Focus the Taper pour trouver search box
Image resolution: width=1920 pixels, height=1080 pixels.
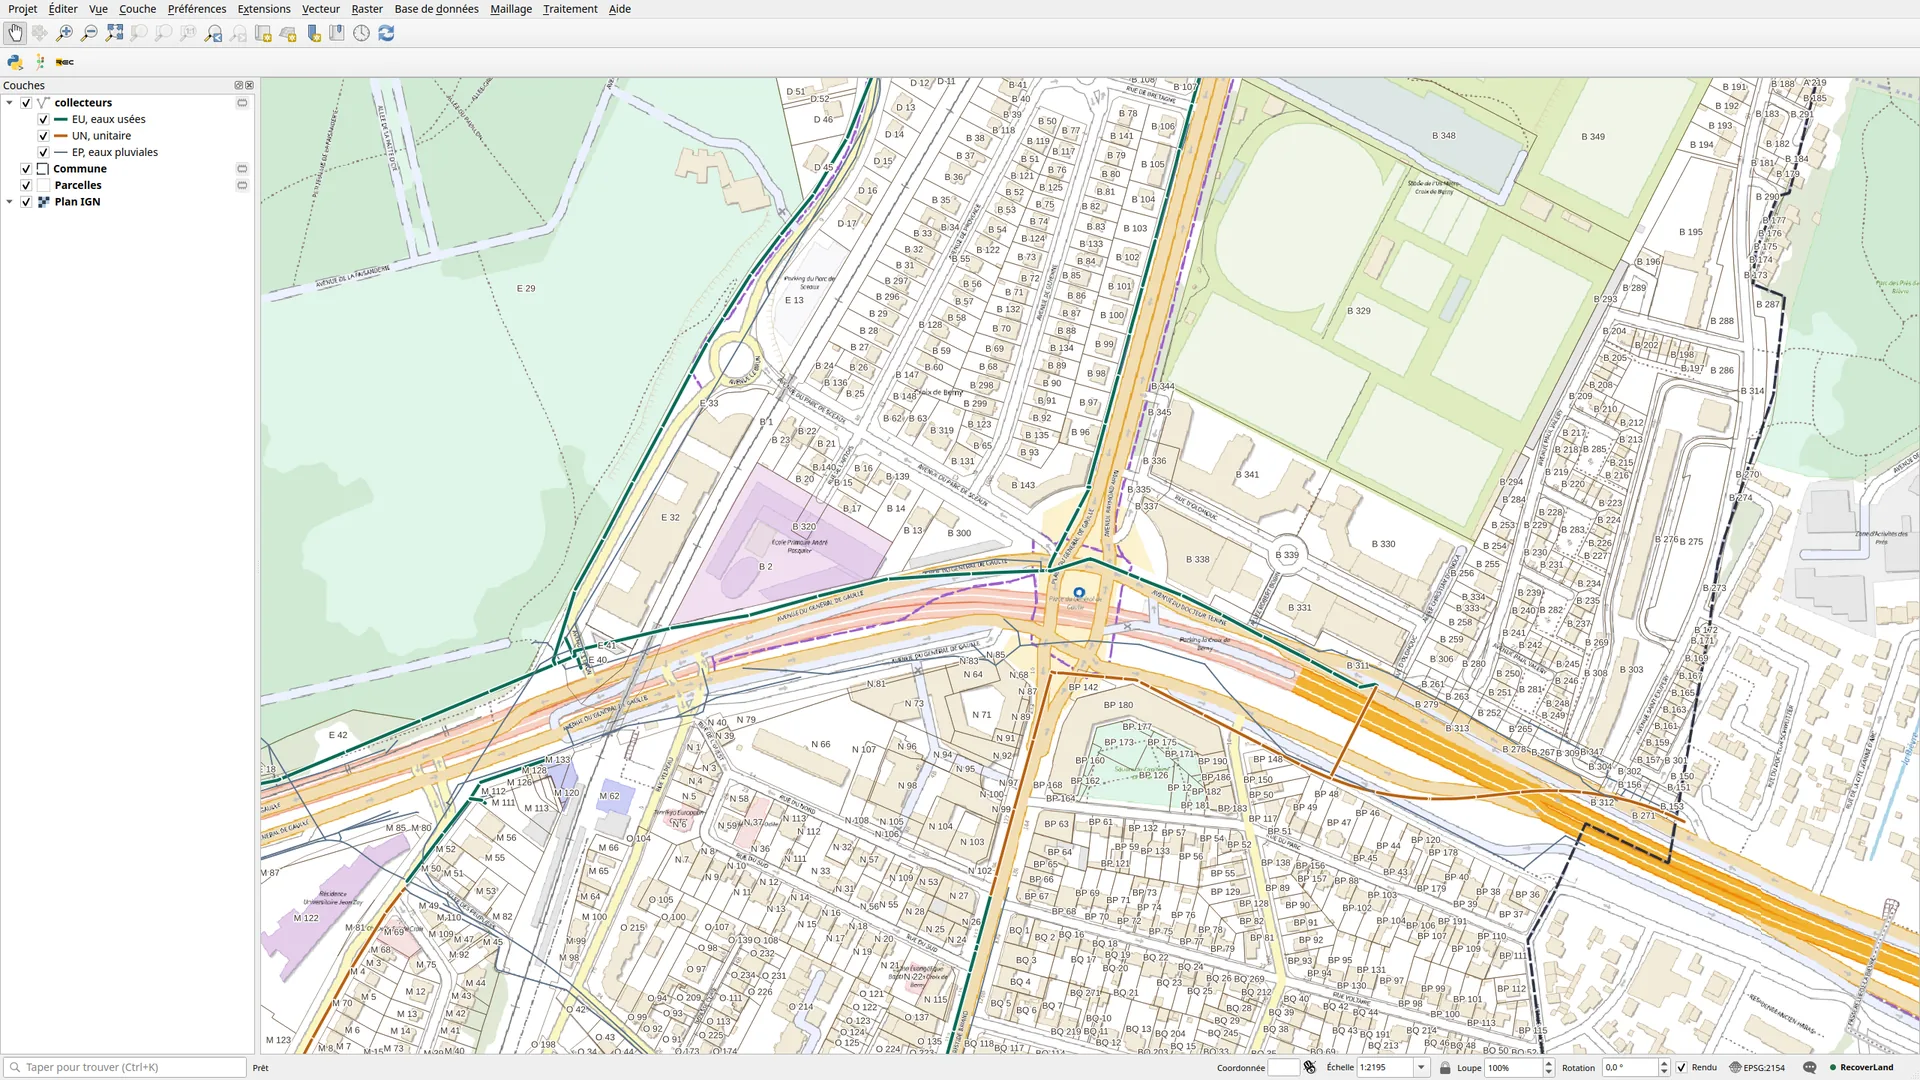pyautogui.click(x=125, y=1067)
